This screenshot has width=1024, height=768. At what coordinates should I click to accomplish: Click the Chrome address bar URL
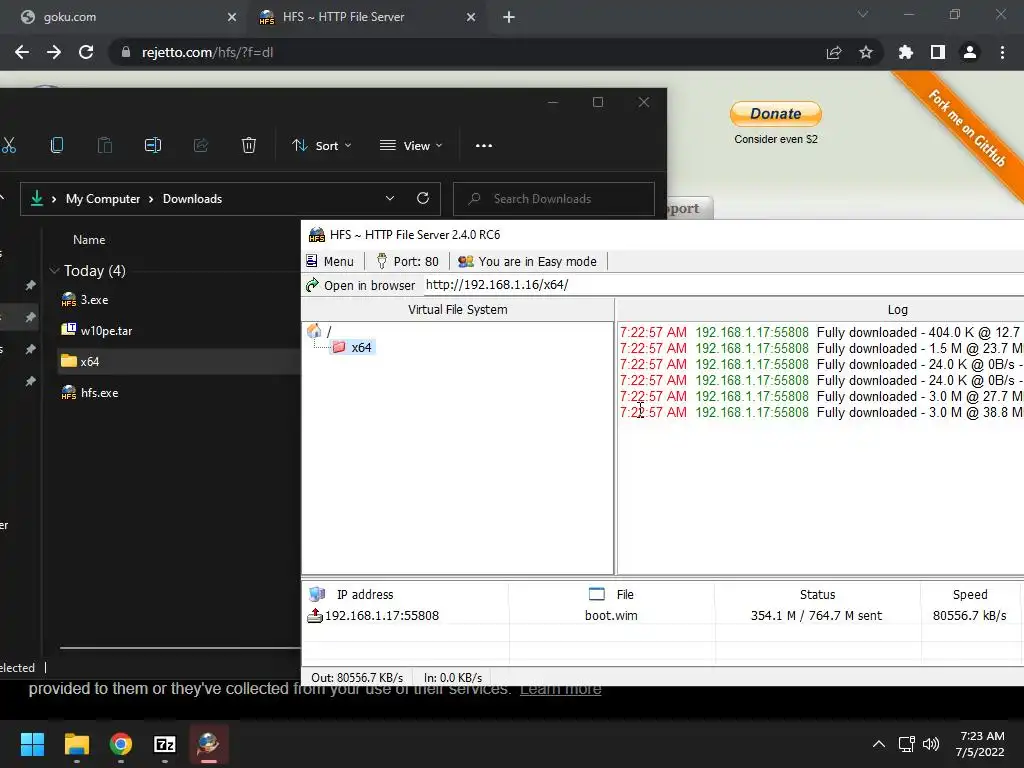pyautogui.click(x=207, y=52)
